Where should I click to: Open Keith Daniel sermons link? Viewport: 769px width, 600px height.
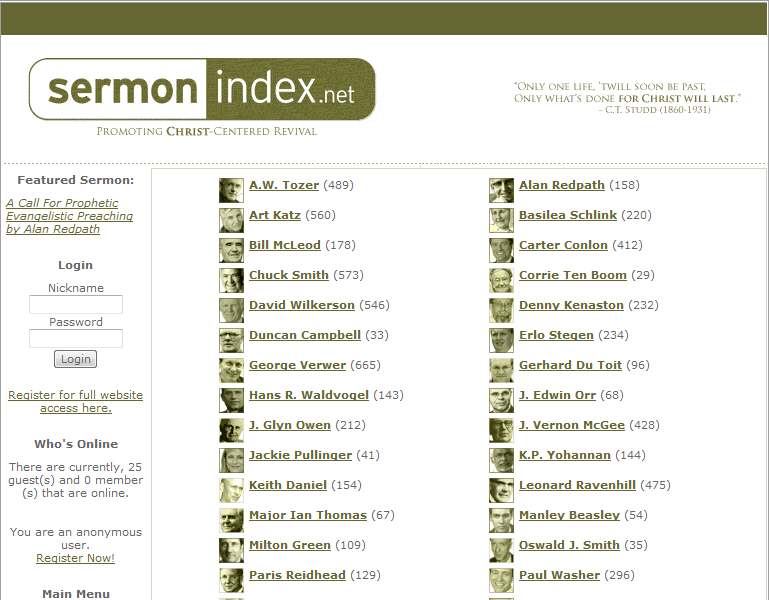[x=287, y=484]
